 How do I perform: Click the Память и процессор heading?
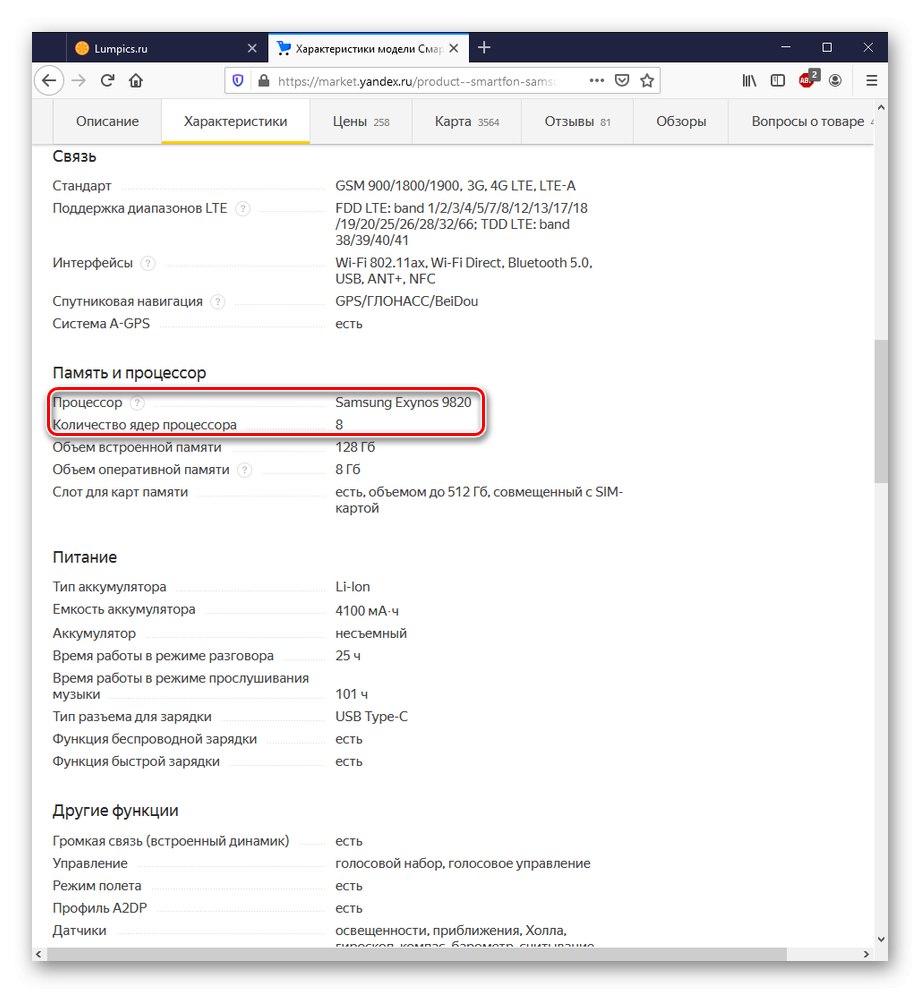point(129,373)
